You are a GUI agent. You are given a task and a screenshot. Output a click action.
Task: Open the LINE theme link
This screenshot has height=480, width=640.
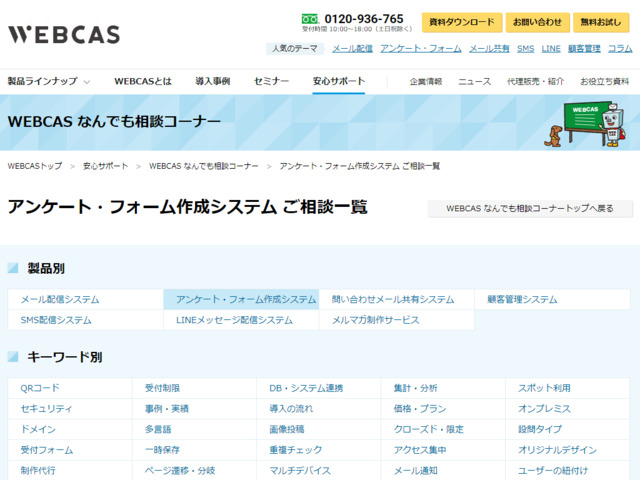(x=551, y=49)
